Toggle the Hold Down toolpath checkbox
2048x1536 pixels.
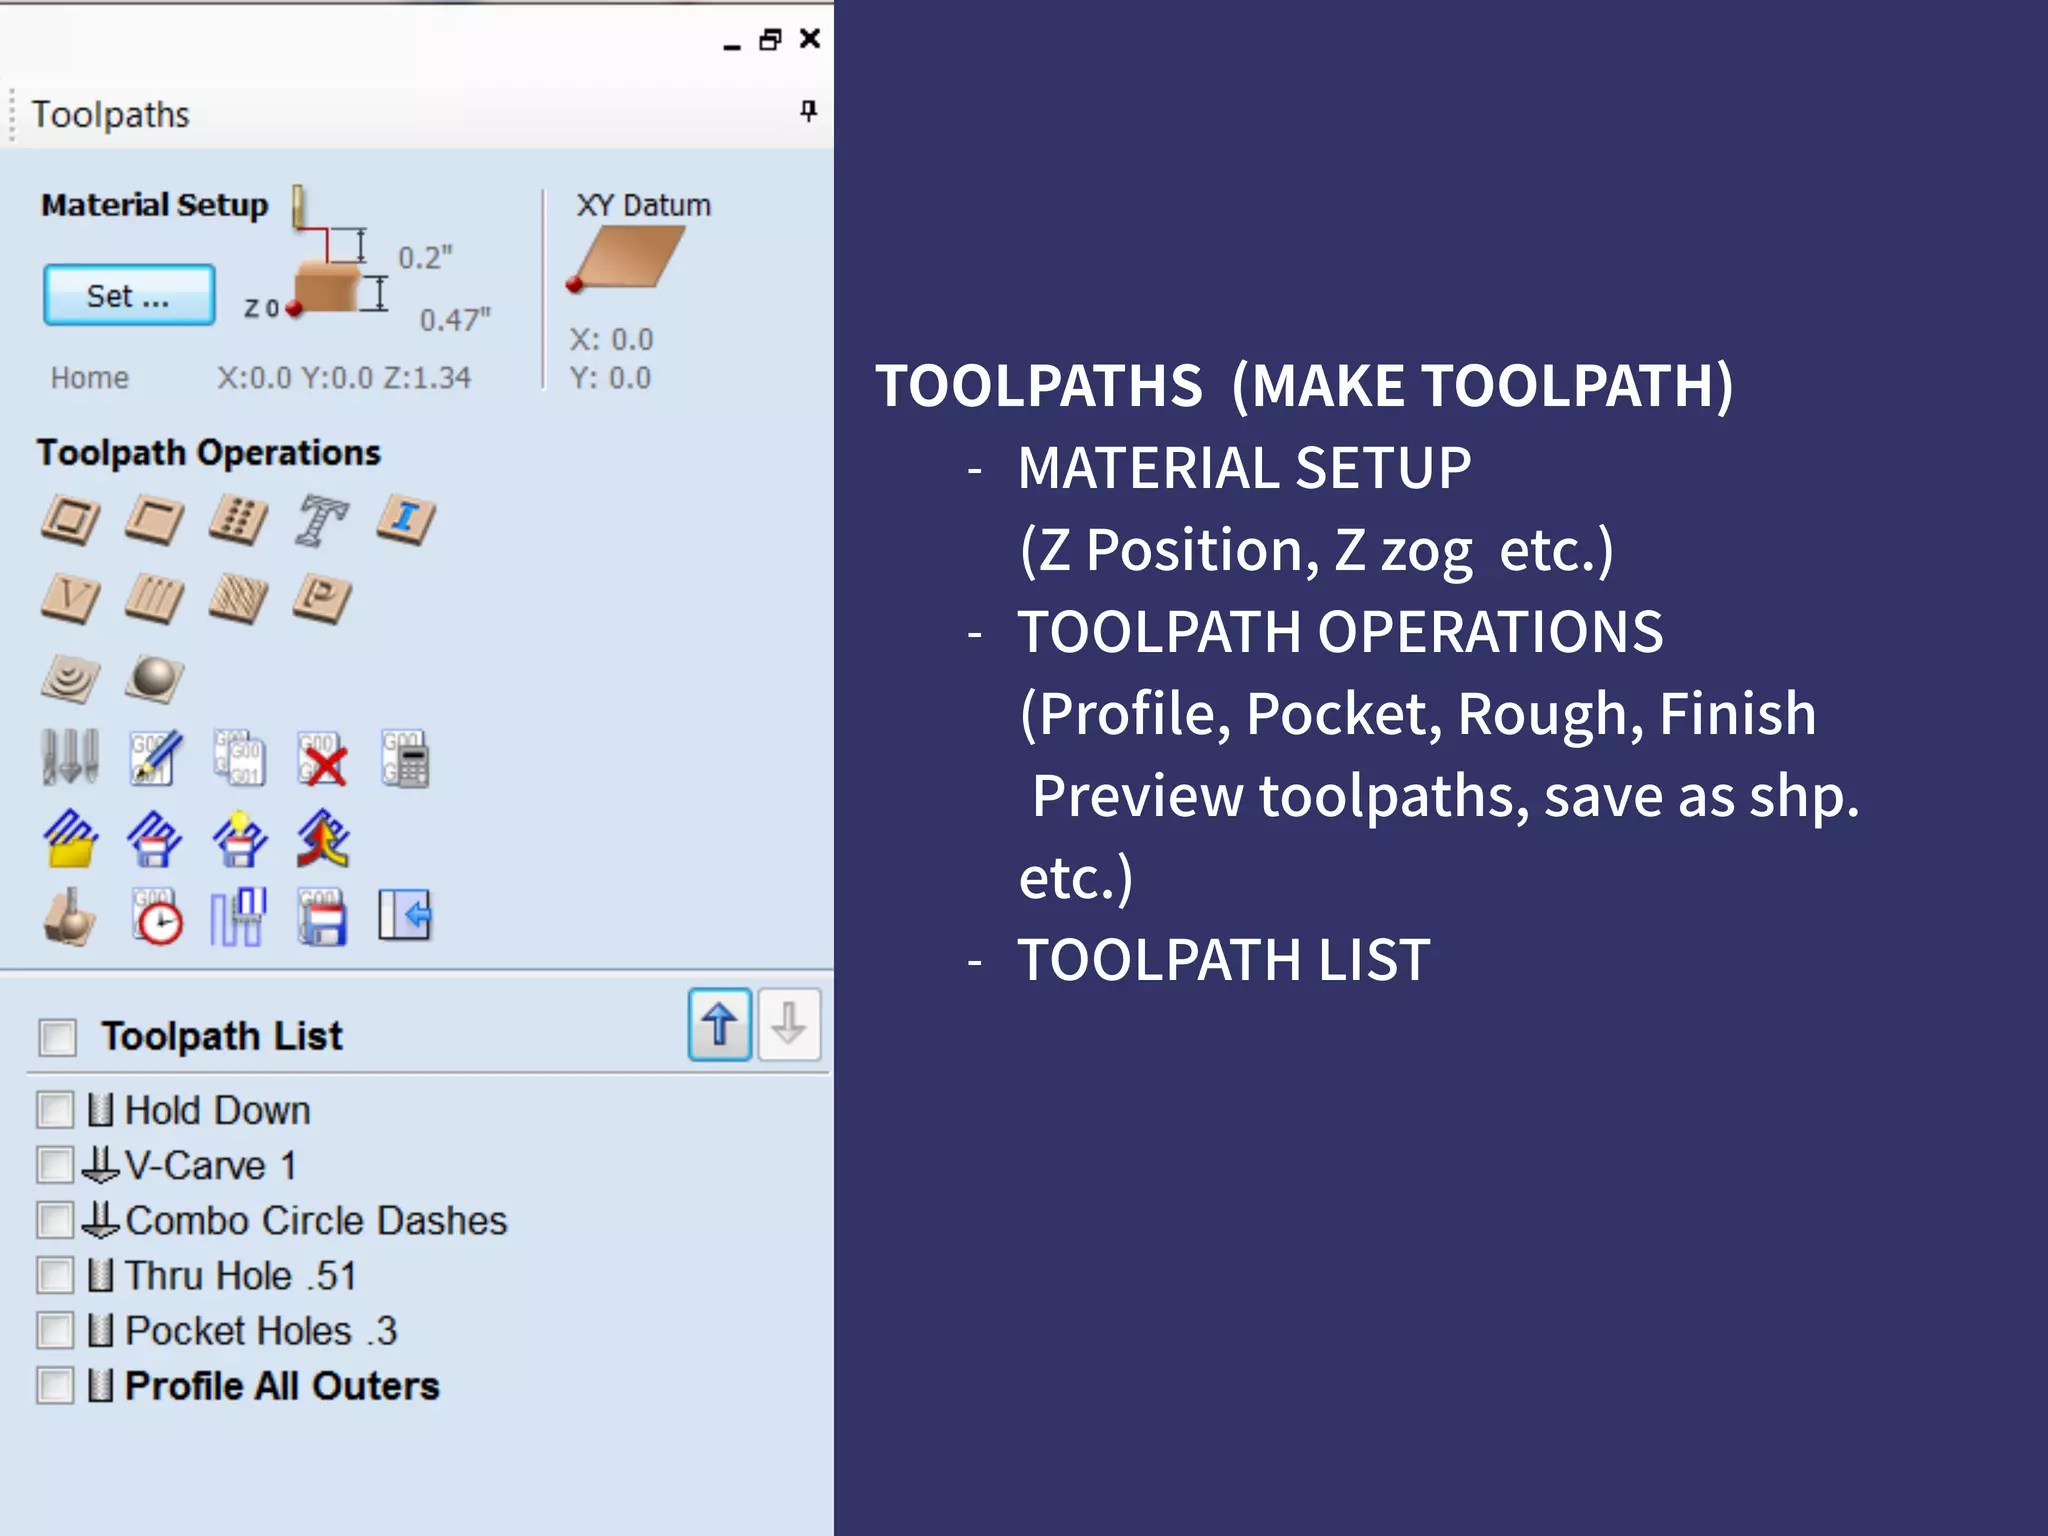(x=55, y=1110)
